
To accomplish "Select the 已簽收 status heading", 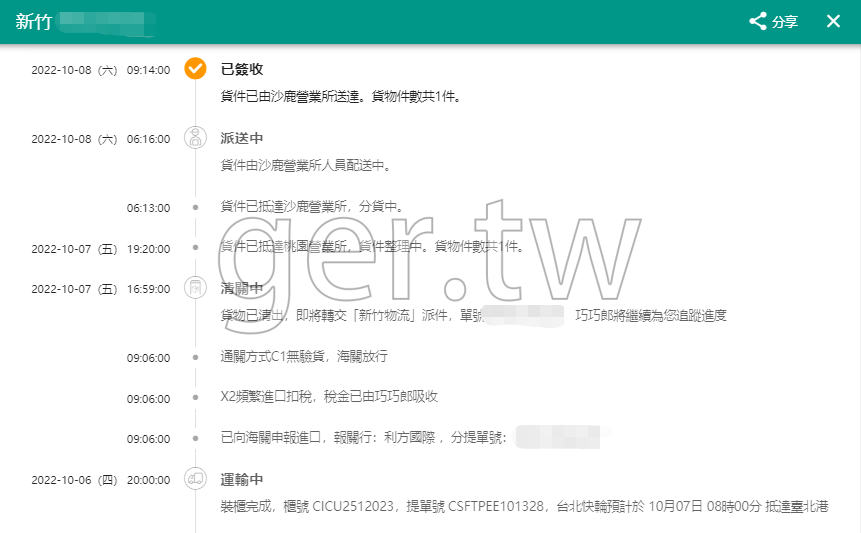I will coord(242,69).
